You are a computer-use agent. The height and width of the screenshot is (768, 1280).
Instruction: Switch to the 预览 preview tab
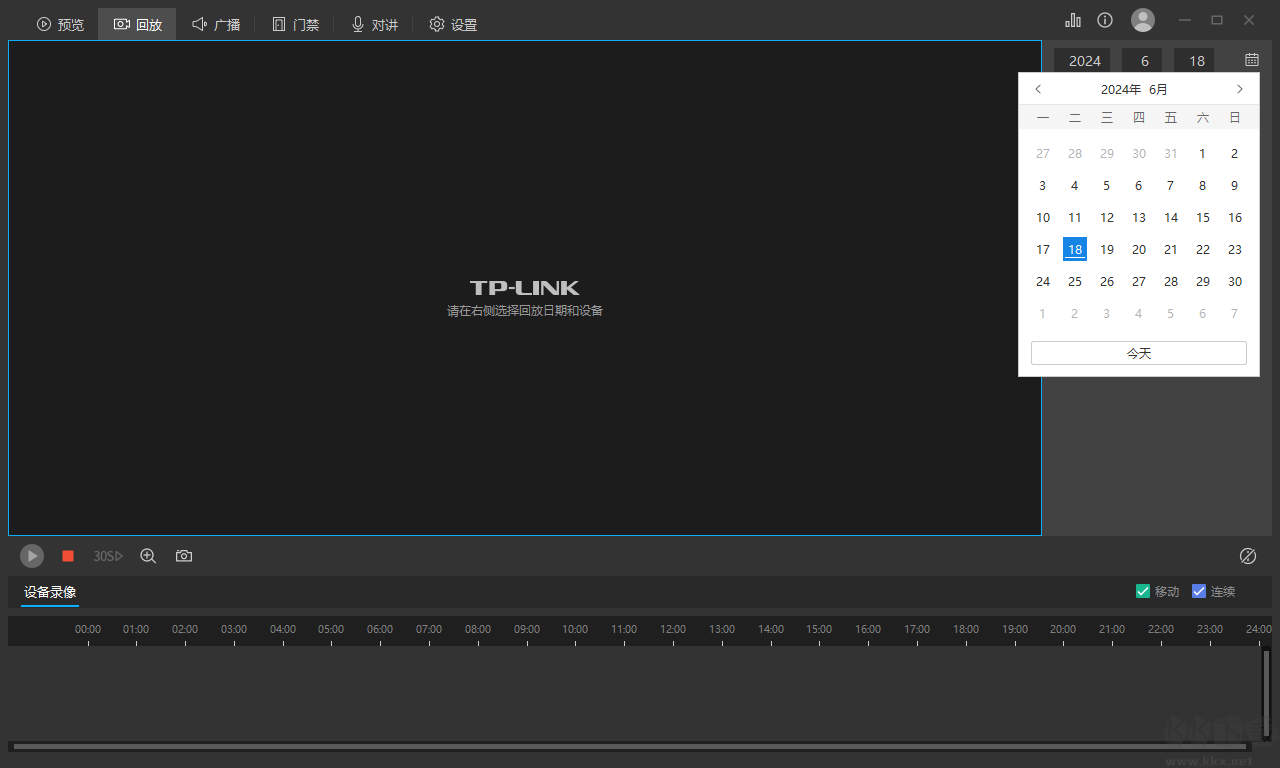[60, 24]
